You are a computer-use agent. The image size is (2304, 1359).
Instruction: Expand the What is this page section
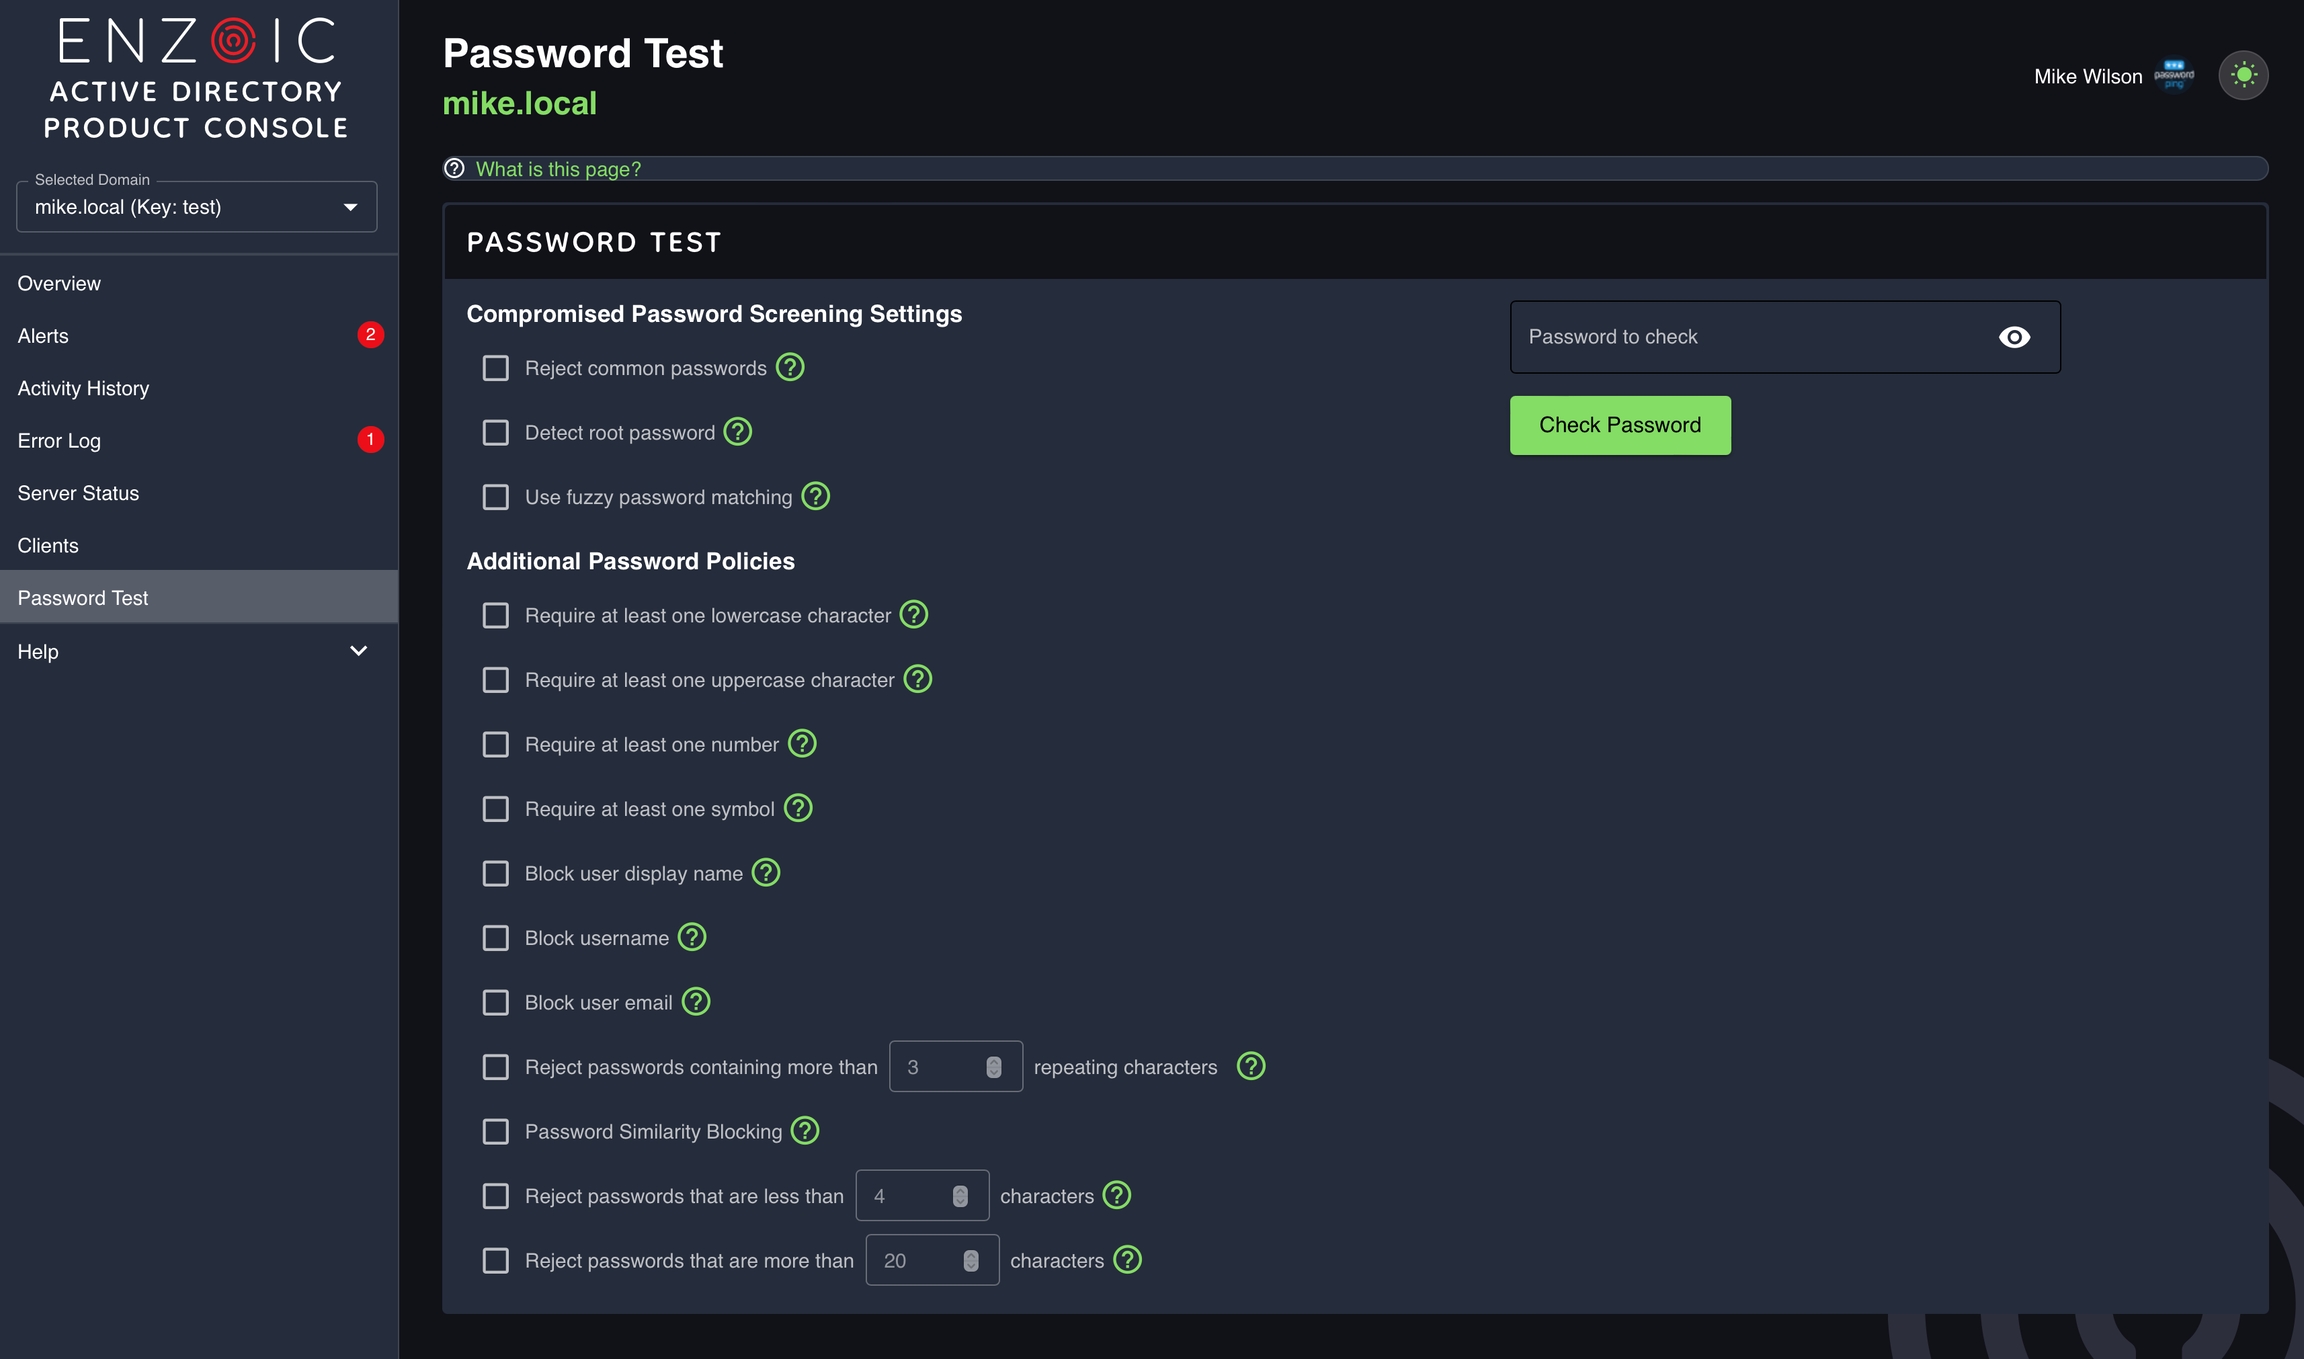click(x=557, y=169)
